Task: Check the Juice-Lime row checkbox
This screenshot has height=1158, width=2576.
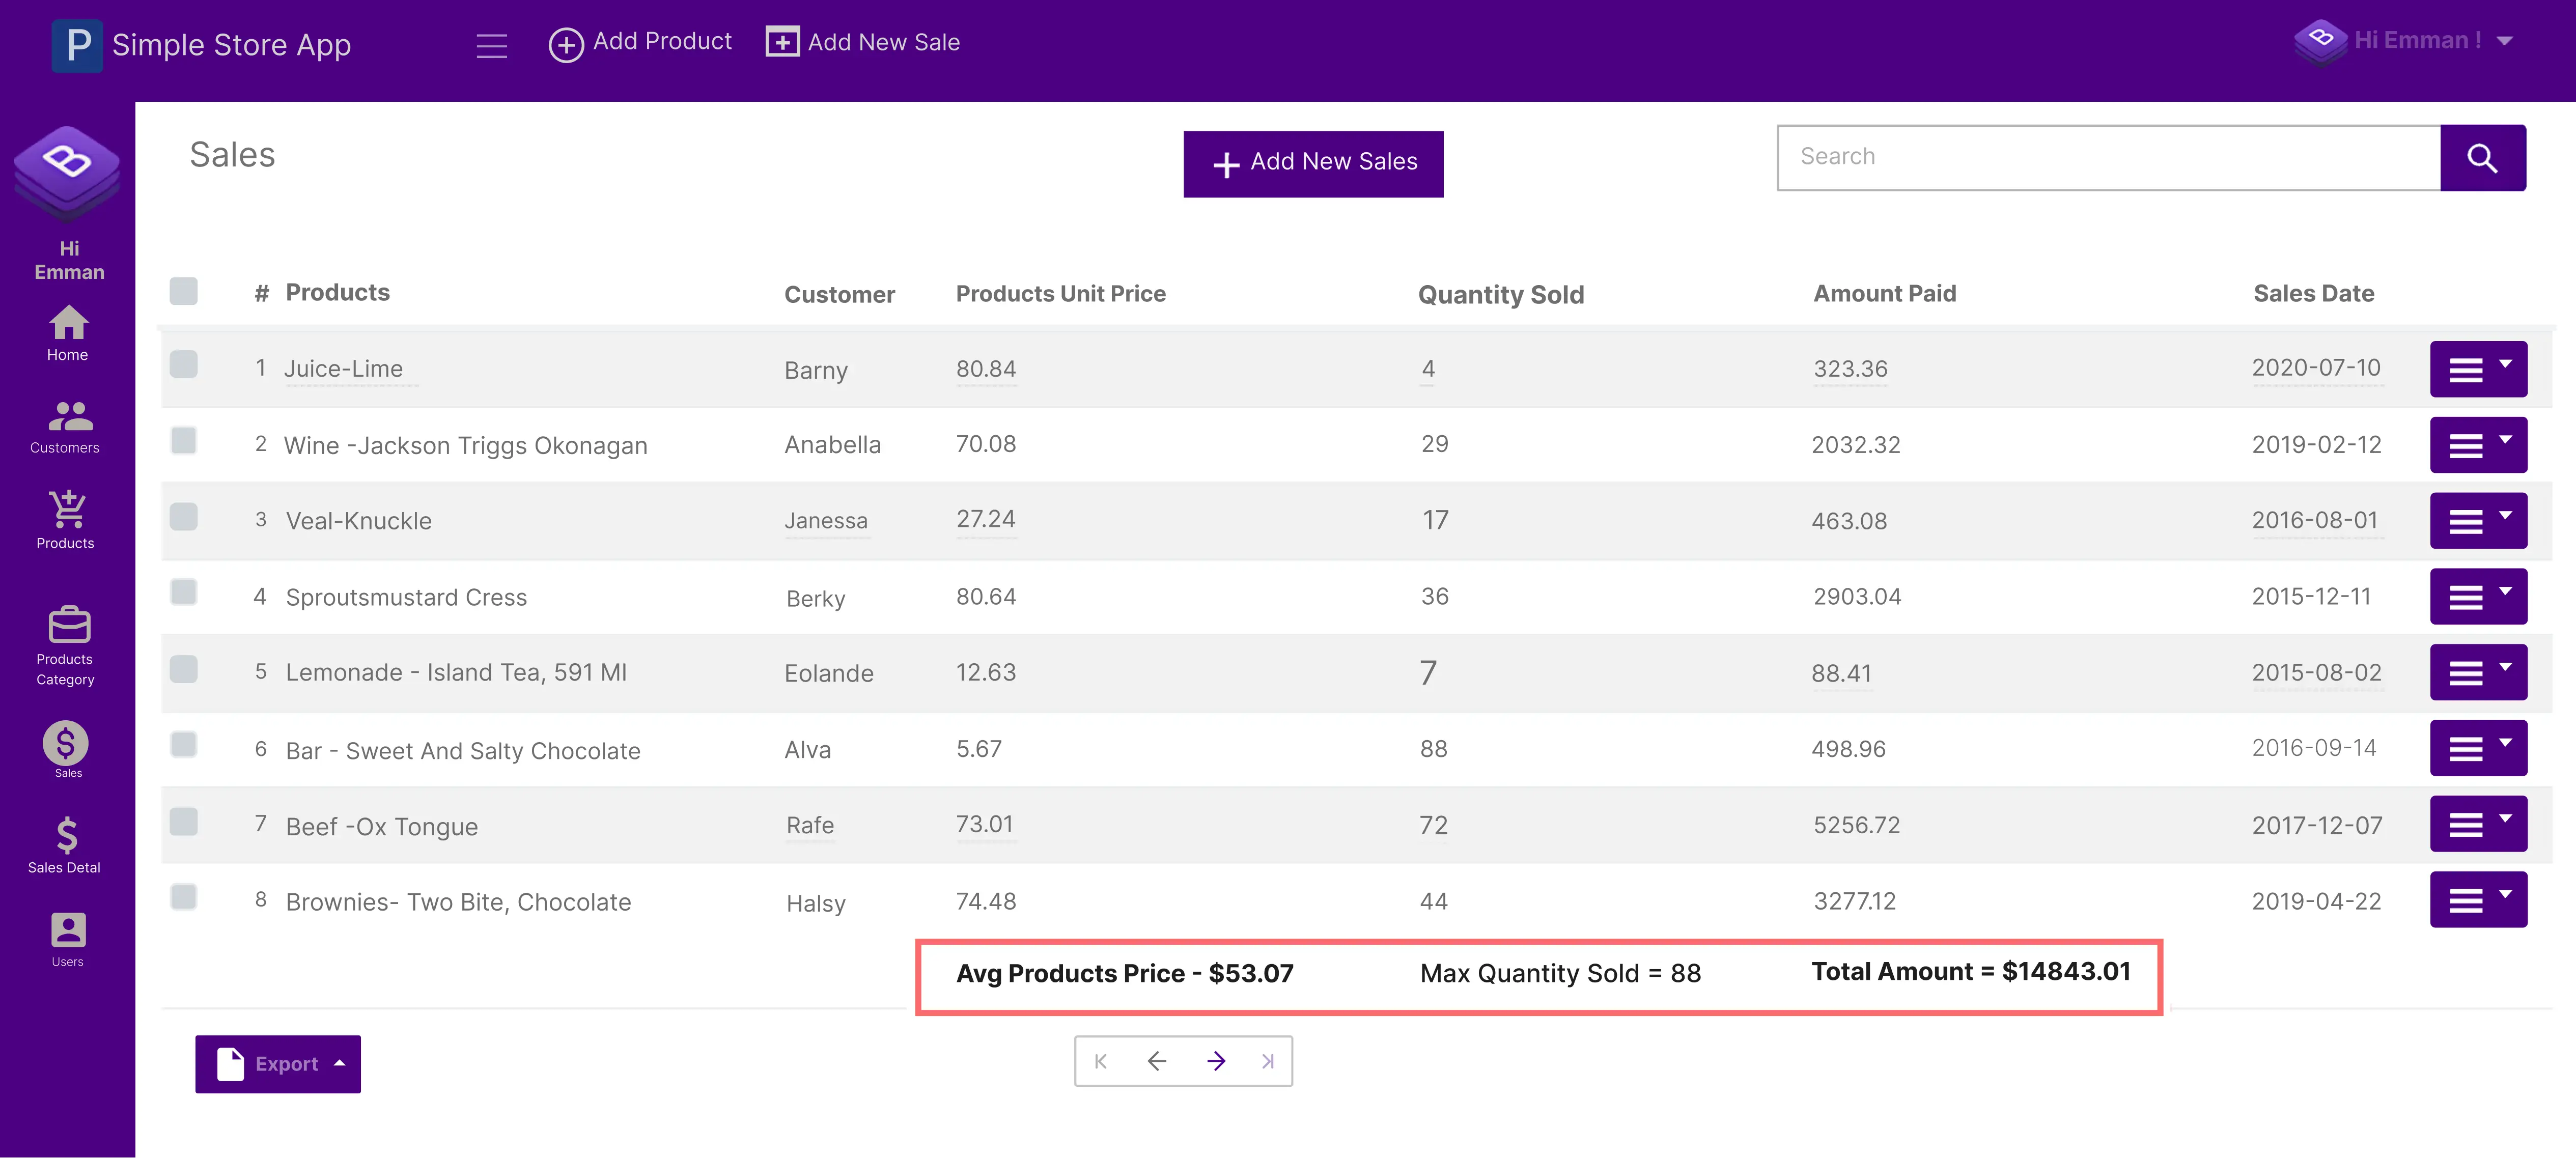Action: click(184, 364)
